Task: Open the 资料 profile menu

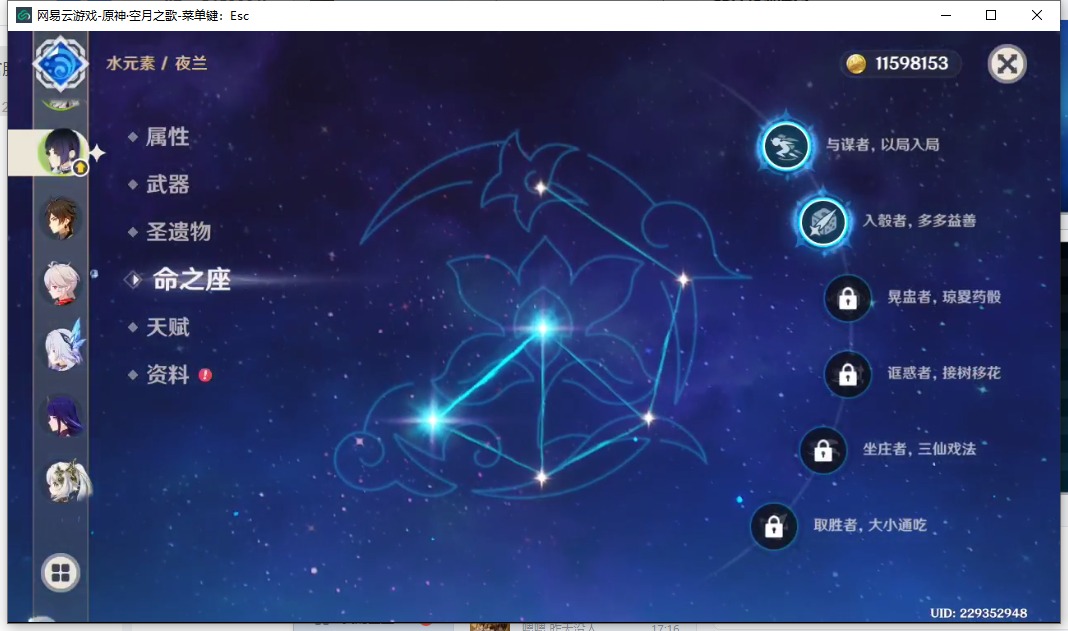Action: (168, 375)
